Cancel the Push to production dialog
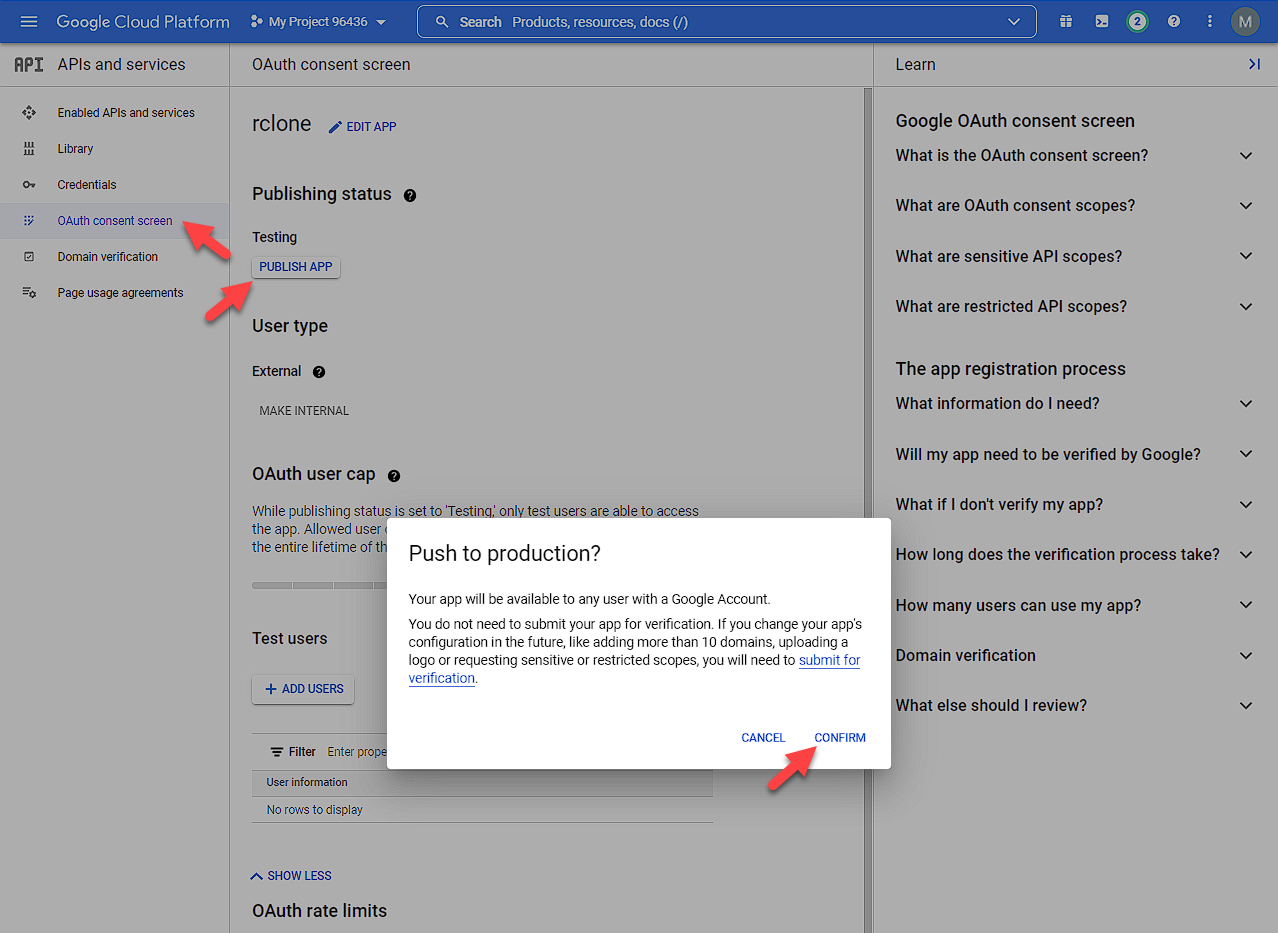The image size is (1278, 933). coord(763,738)
